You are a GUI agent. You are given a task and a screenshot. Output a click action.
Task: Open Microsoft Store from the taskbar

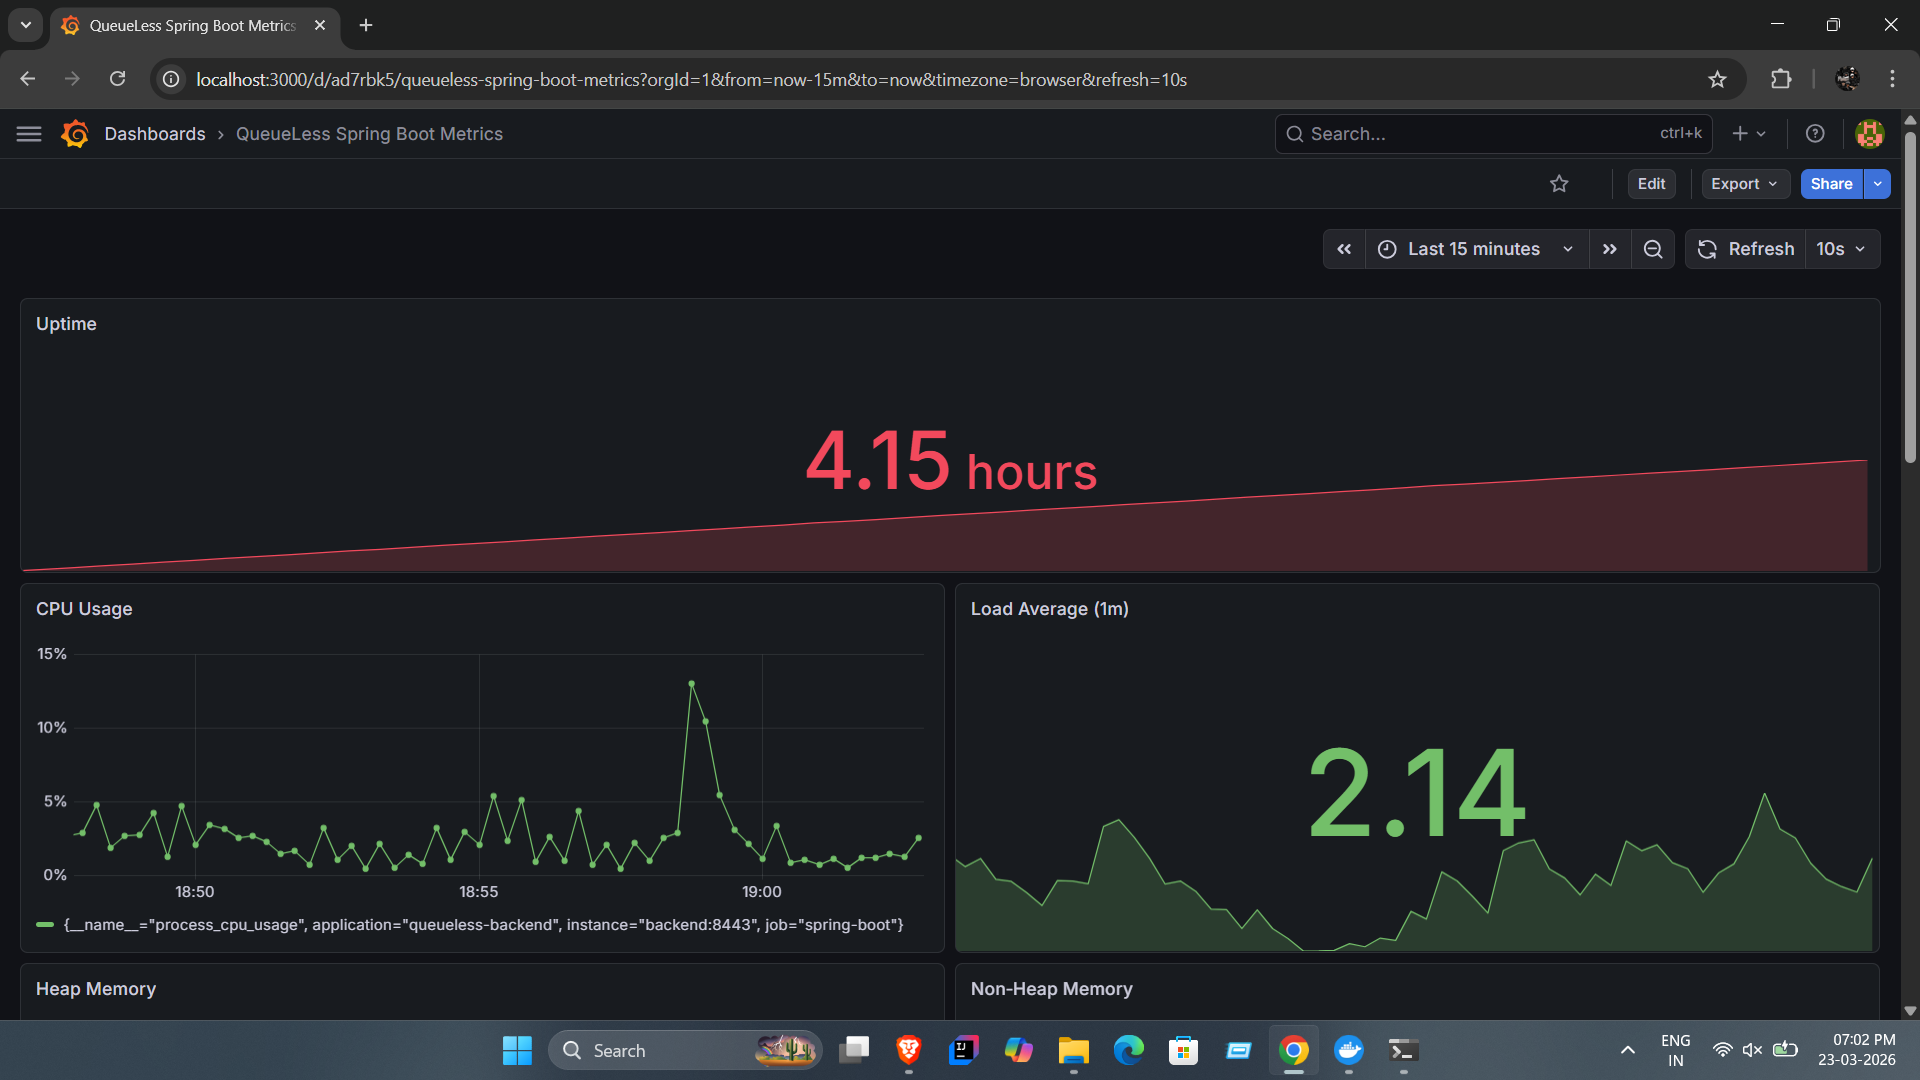(x=1183, y=1050)
